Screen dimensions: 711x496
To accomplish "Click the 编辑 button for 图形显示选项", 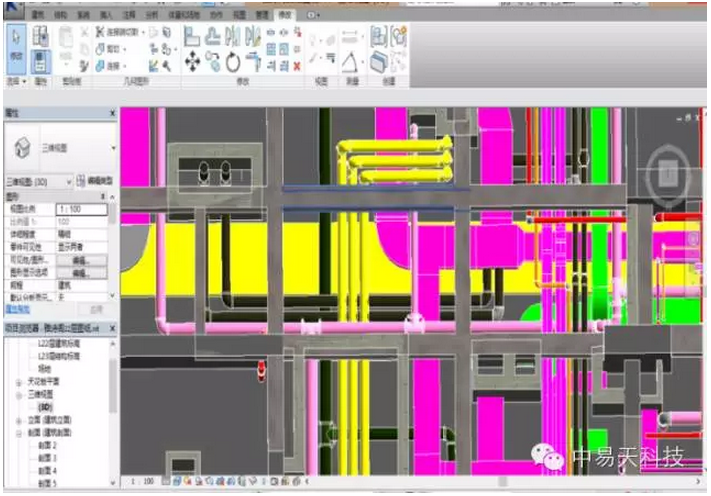I will 87,271.
